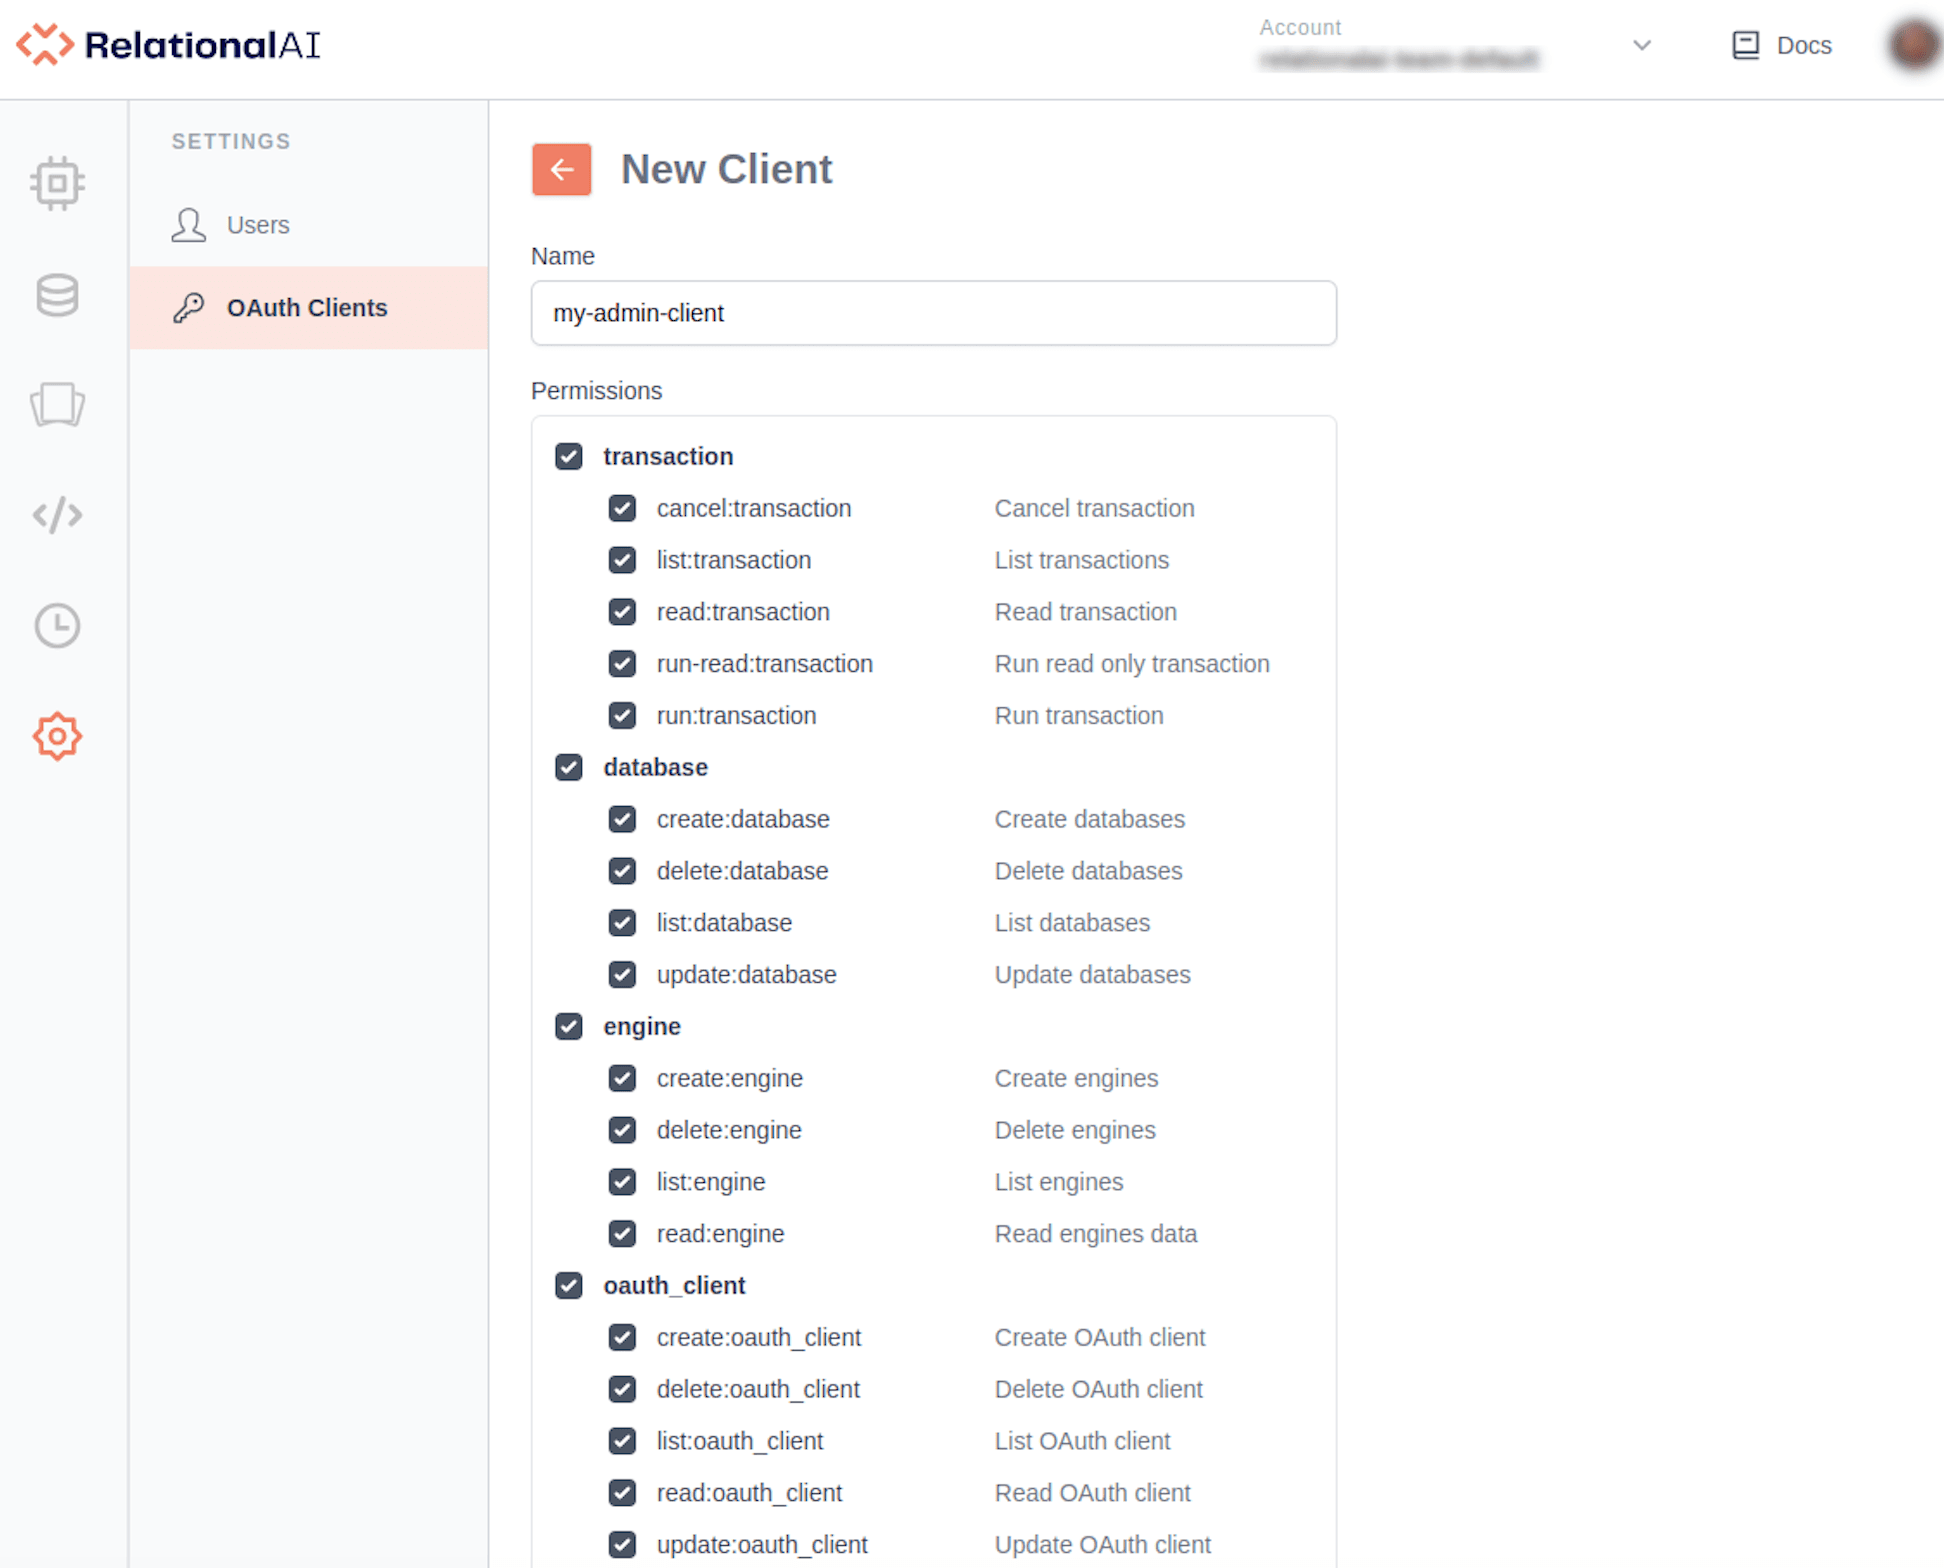Open the transactions clock icon in sidebar

[x=57, y=626]
